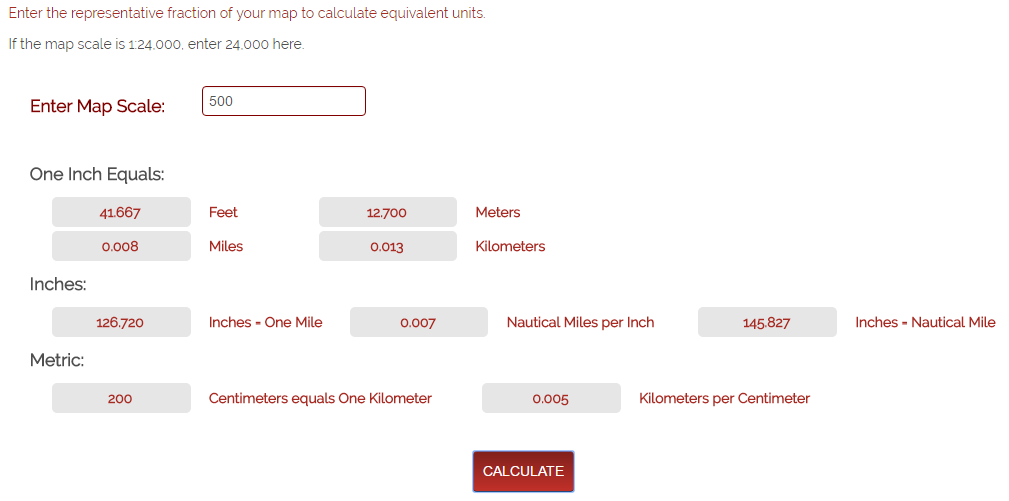The image size is (1009, 501).
Task: Click the 'One Inch Equals:' section heading
Action: click(x=97, y=174)
